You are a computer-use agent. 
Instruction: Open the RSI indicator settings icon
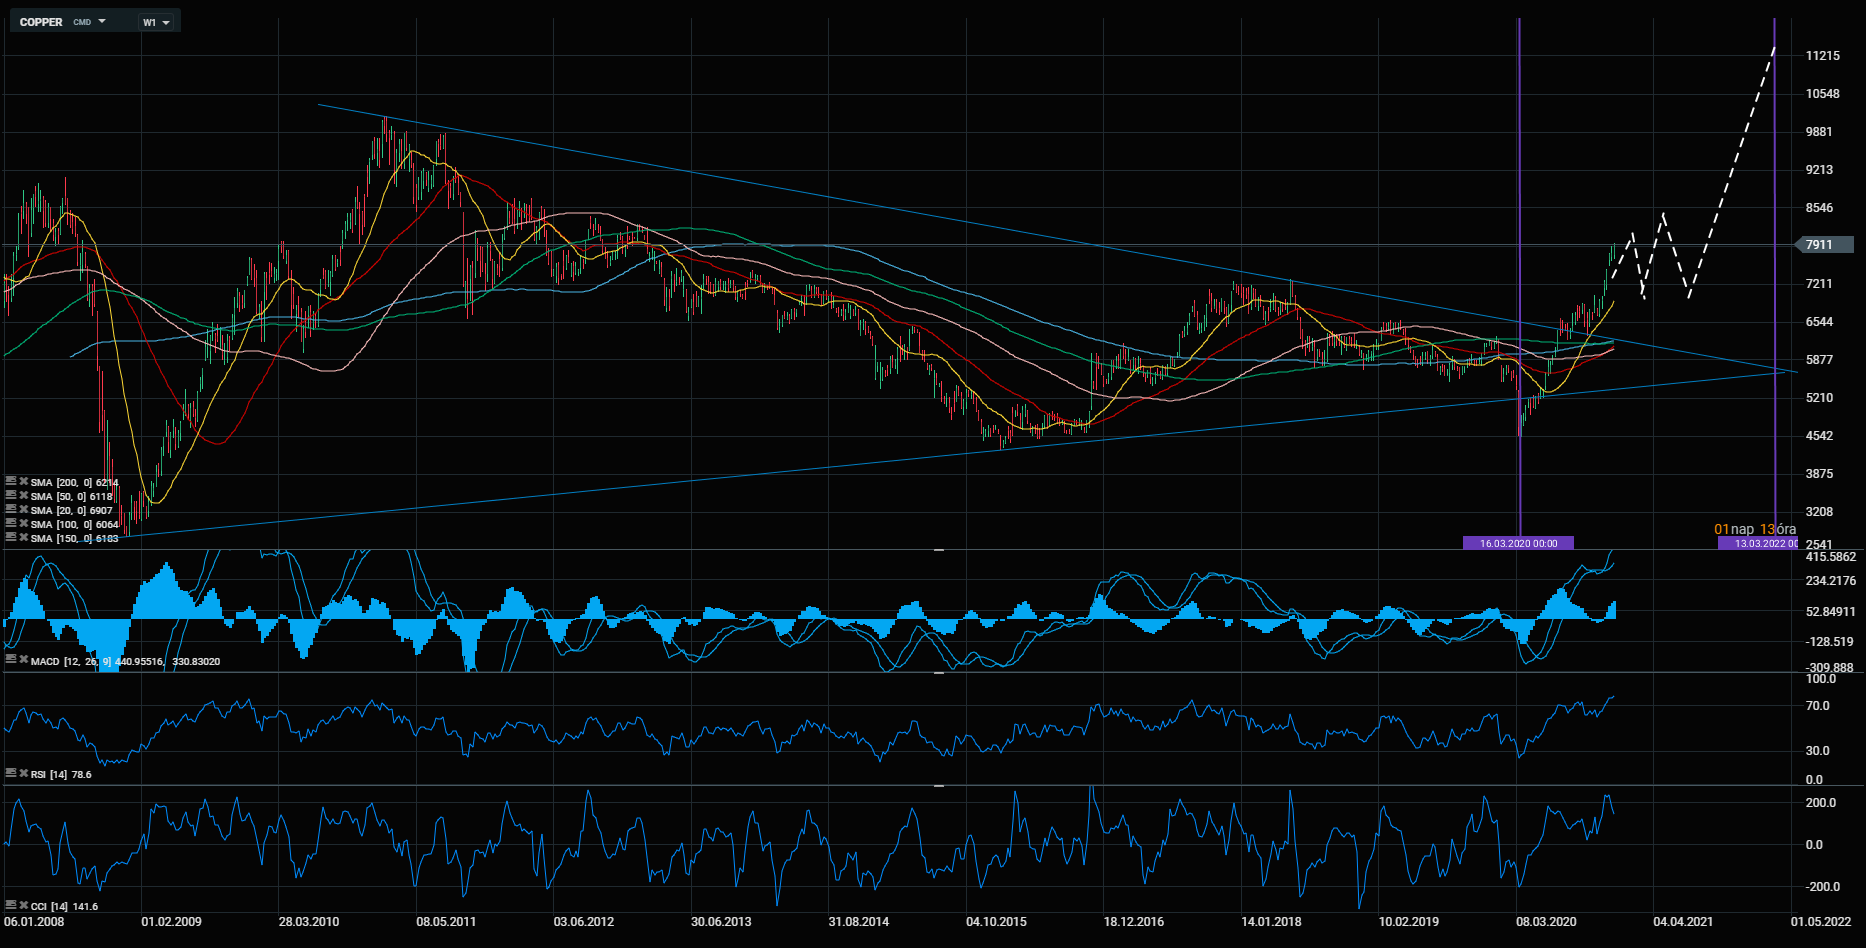pos(11,774)
